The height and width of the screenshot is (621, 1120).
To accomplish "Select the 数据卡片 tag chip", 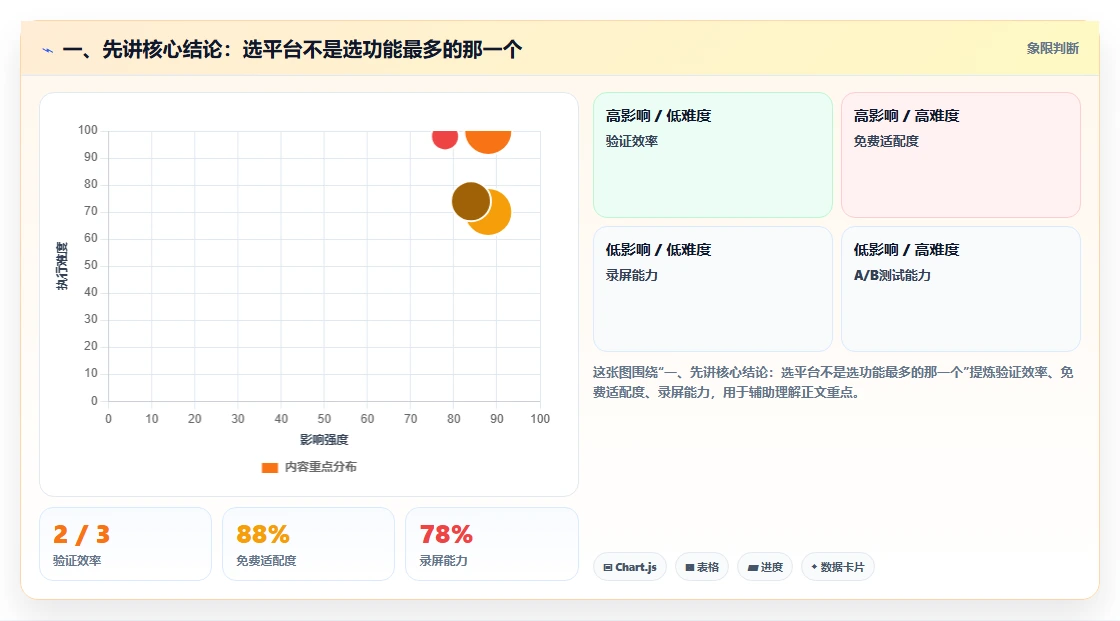I will (838, 567).
